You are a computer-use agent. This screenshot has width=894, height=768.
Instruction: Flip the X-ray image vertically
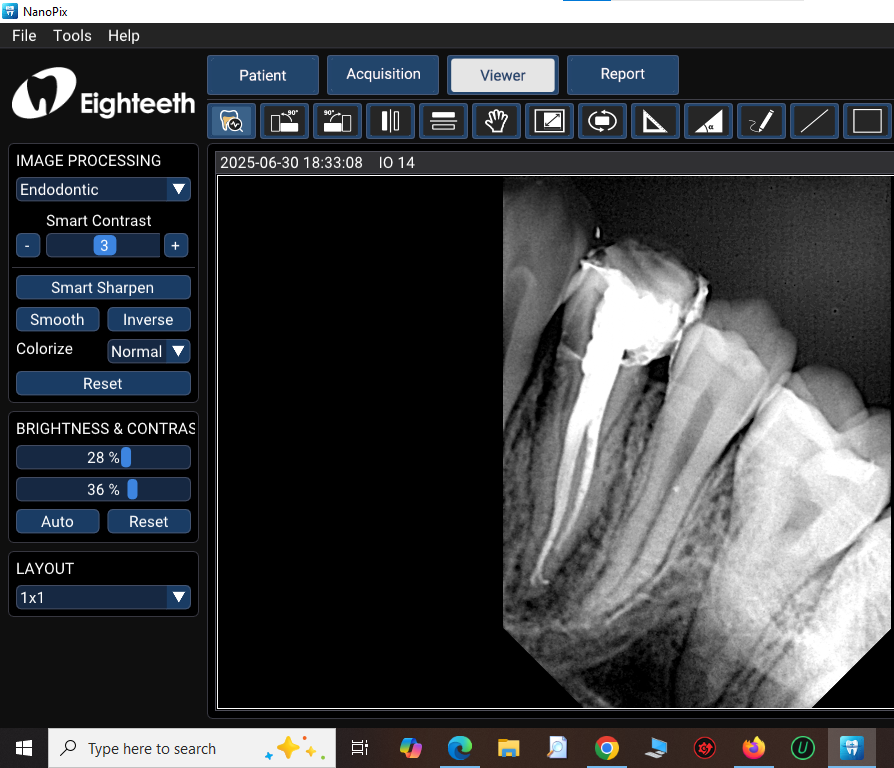point(443,120)
